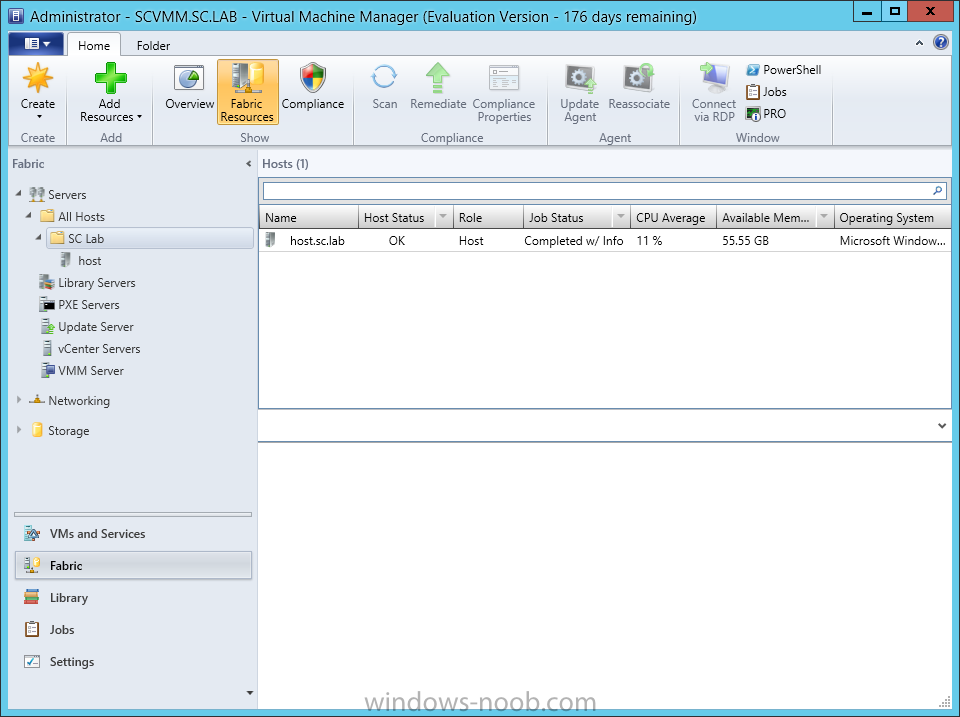Viewport: 960px width, 717px height.
Task: Collapse the Fabric navigation pane
Action: tap(248, 163)
